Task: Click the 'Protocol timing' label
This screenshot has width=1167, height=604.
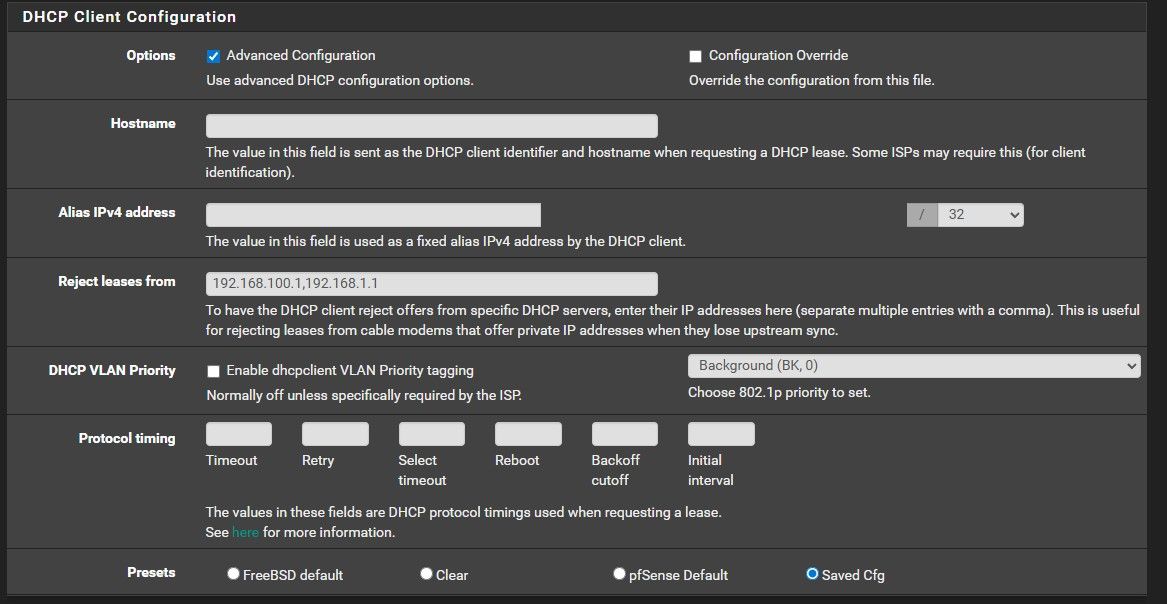Action: [x=127, y=438]
